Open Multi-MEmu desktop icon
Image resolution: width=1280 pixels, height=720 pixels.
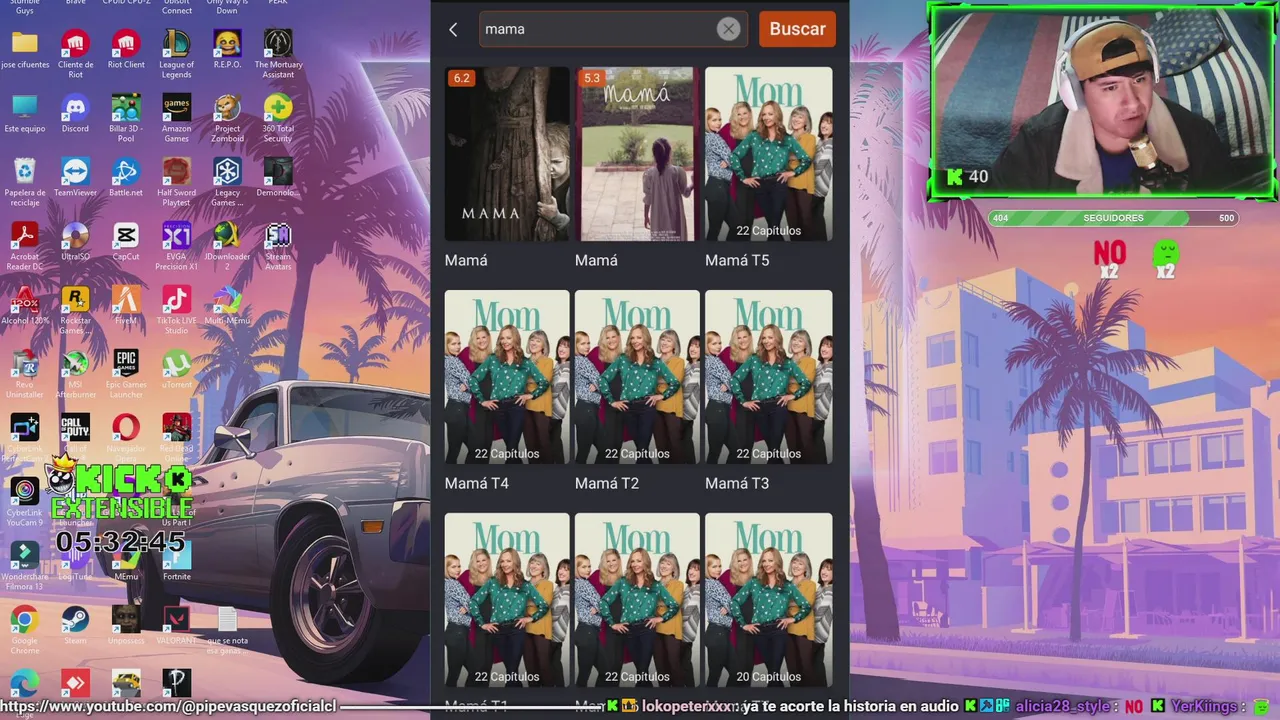point(227,305)
